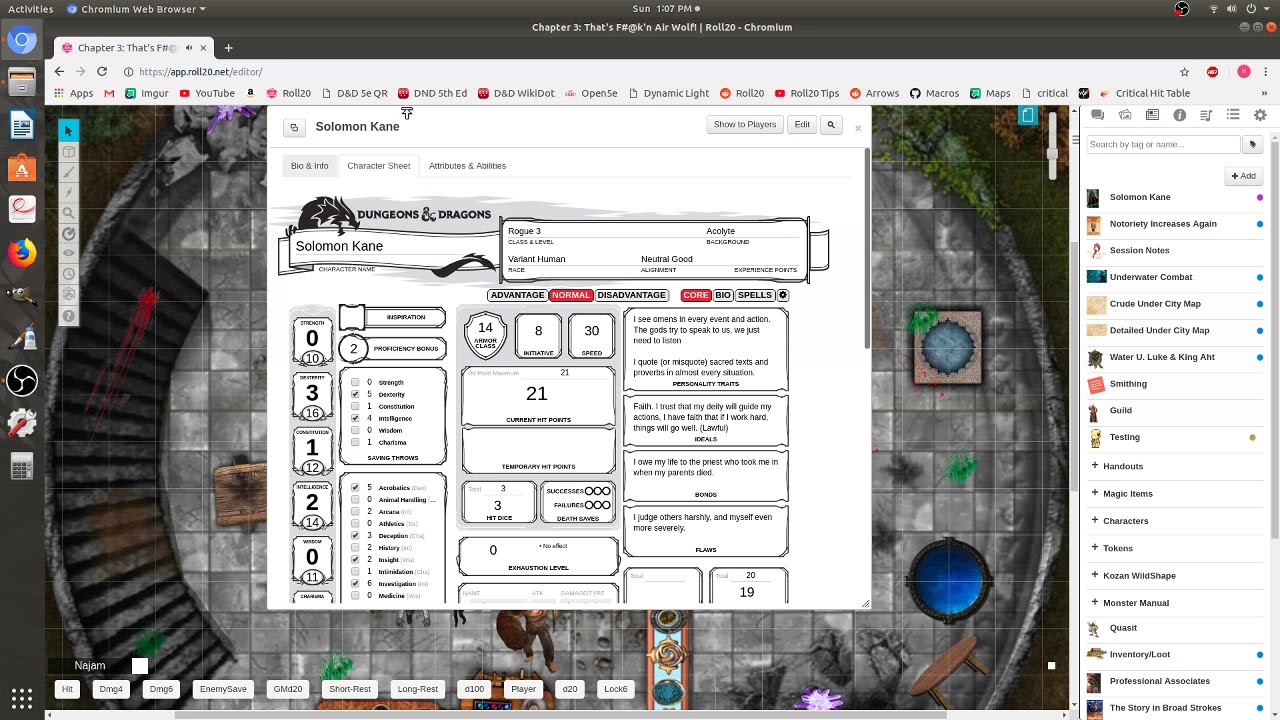Viewport: 1280px width, 720px height.
Task: Select the arrow Select tool
Action: tap(68, 131)
